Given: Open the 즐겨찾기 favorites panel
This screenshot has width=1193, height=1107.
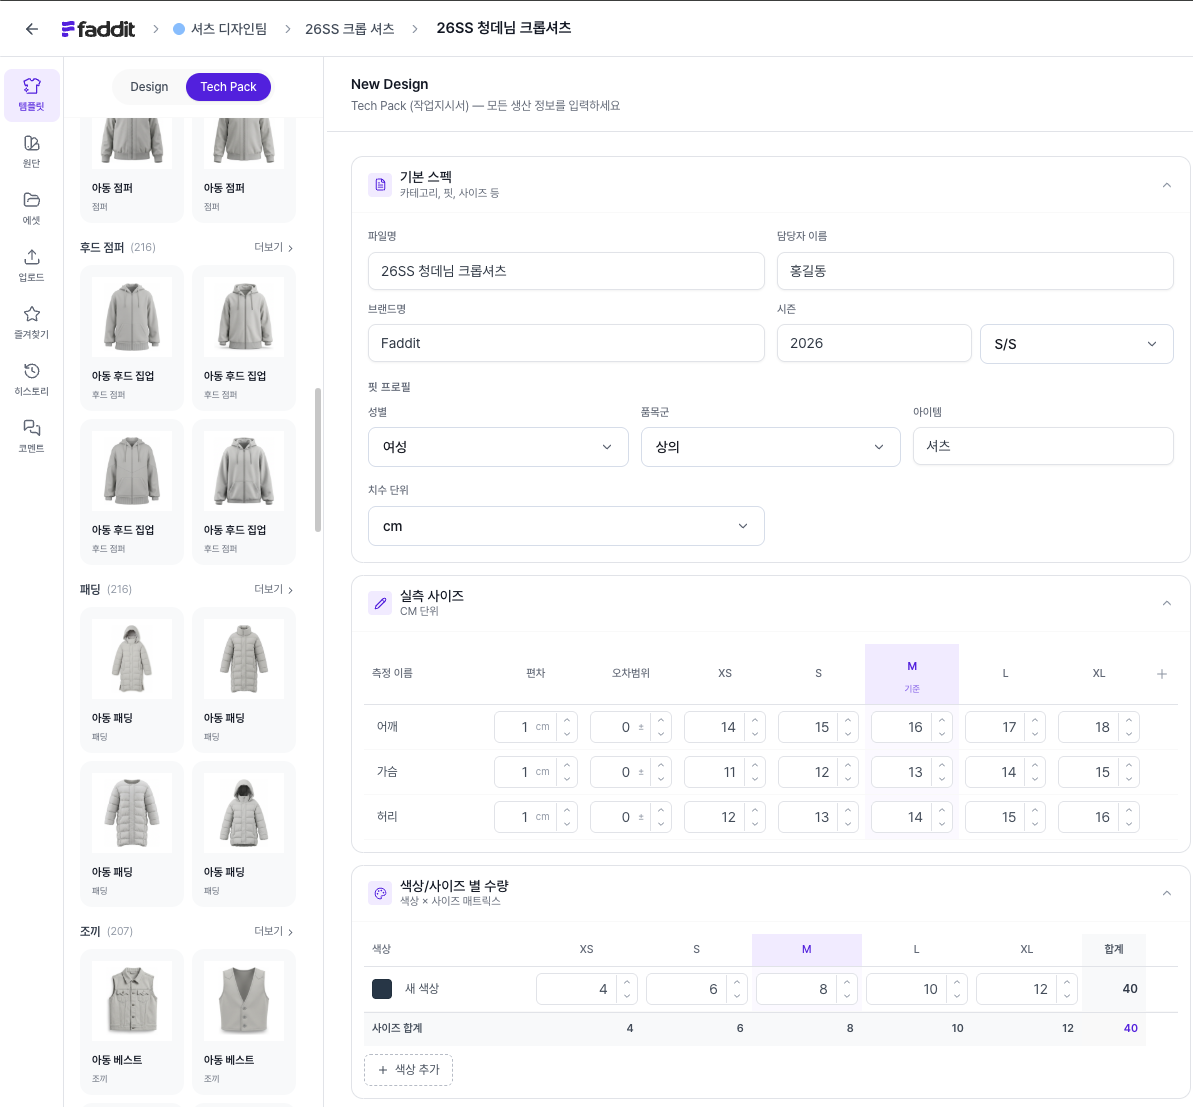Looking at the screenshot, I should coord(31,323).
